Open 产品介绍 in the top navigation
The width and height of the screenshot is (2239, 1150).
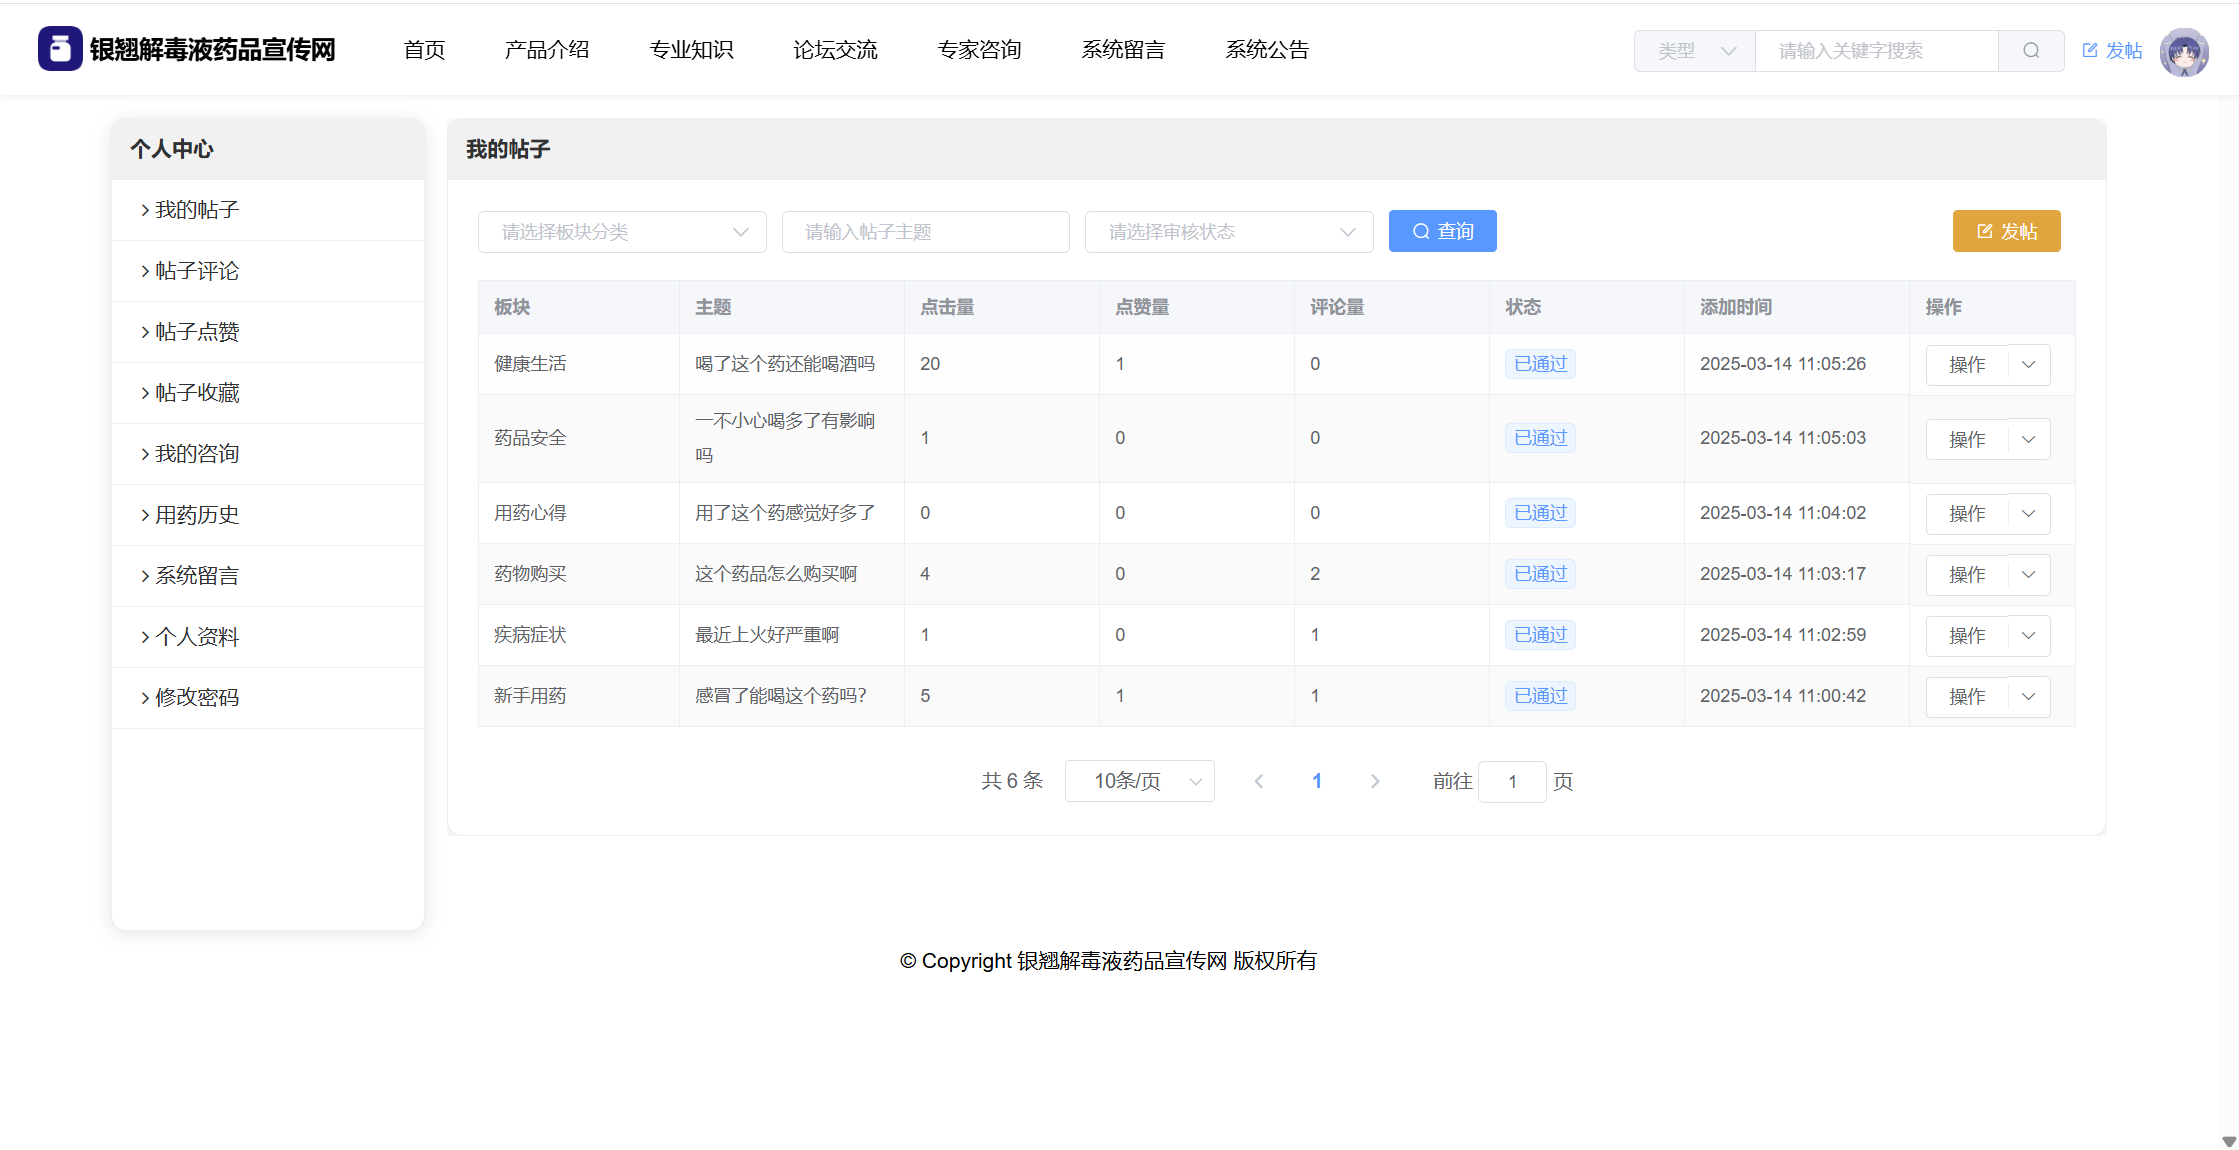coord(547,50)
